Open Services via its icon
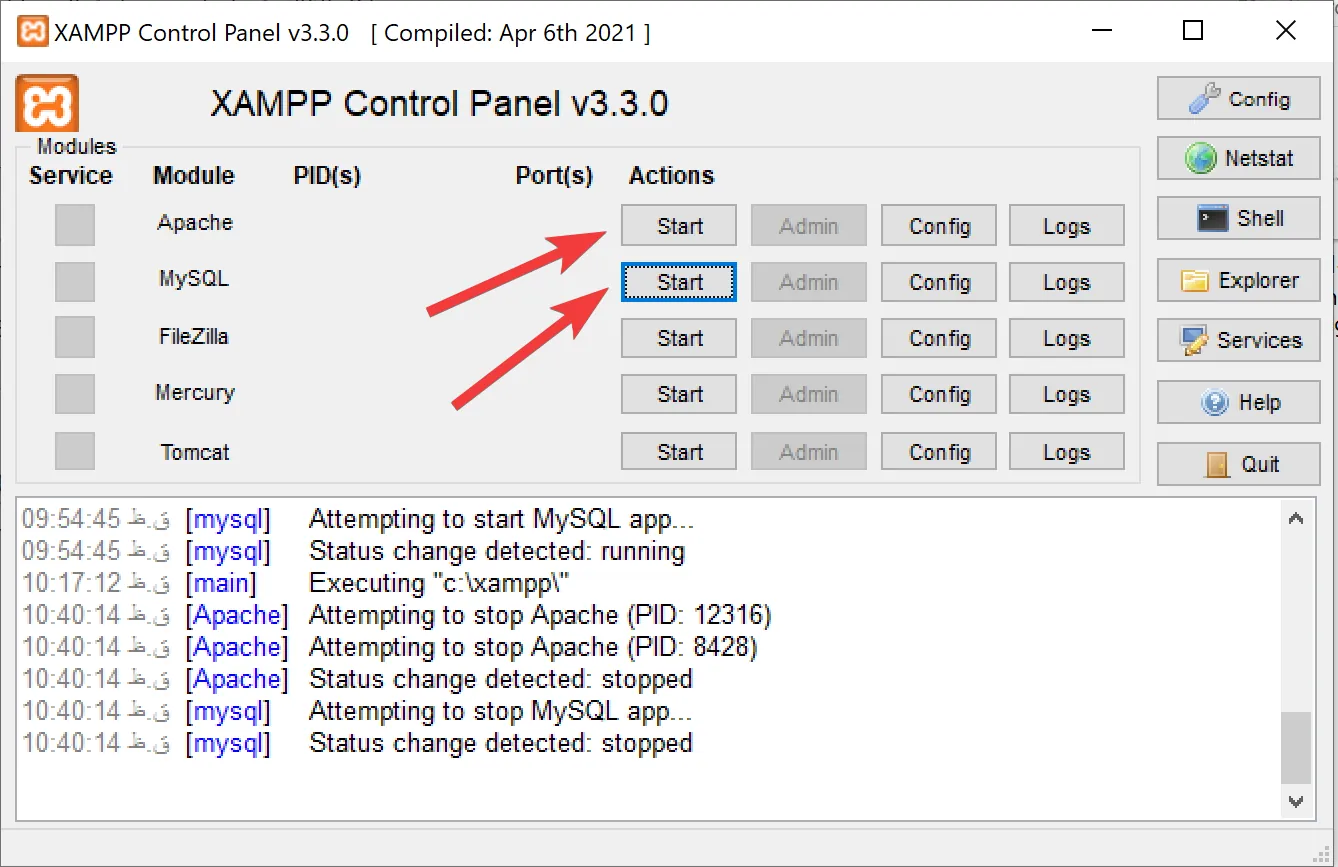This screenshot has height=867, width=1338. [x=1238, y=340]
